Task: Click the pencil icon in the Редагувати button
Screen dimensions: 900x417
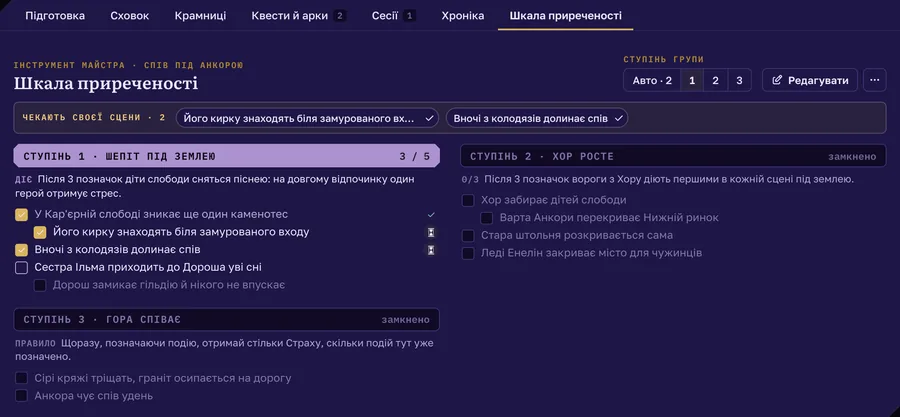Action: point(777,80)
